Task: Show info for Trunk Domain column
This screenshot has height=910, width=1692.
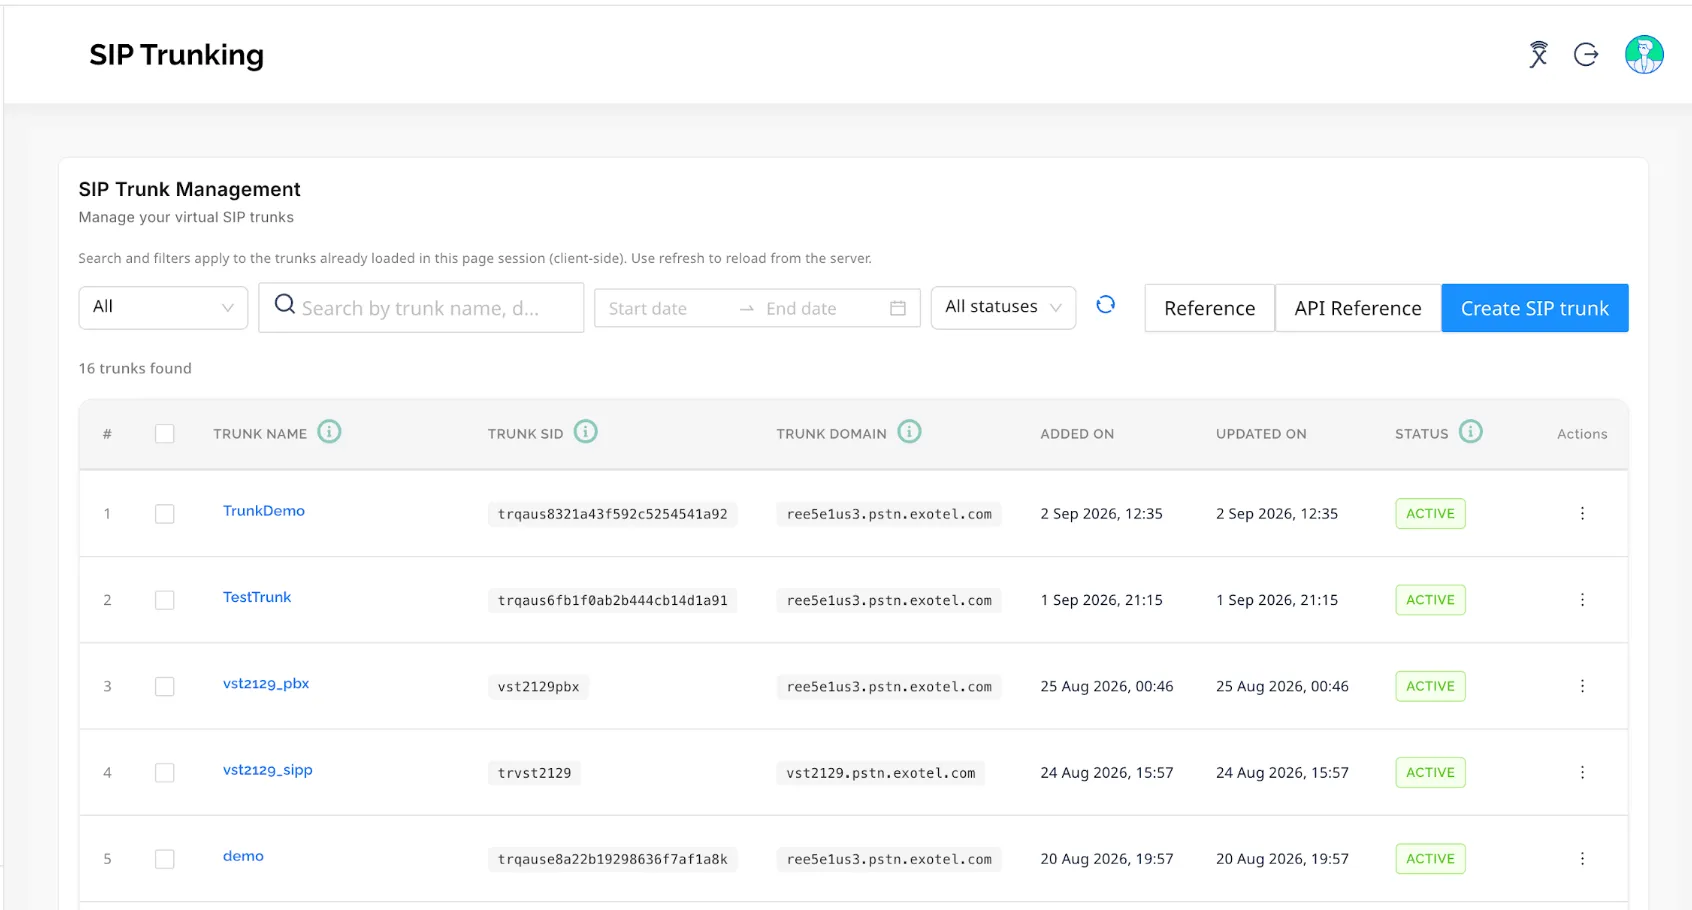Action: [x=909, y=432]
